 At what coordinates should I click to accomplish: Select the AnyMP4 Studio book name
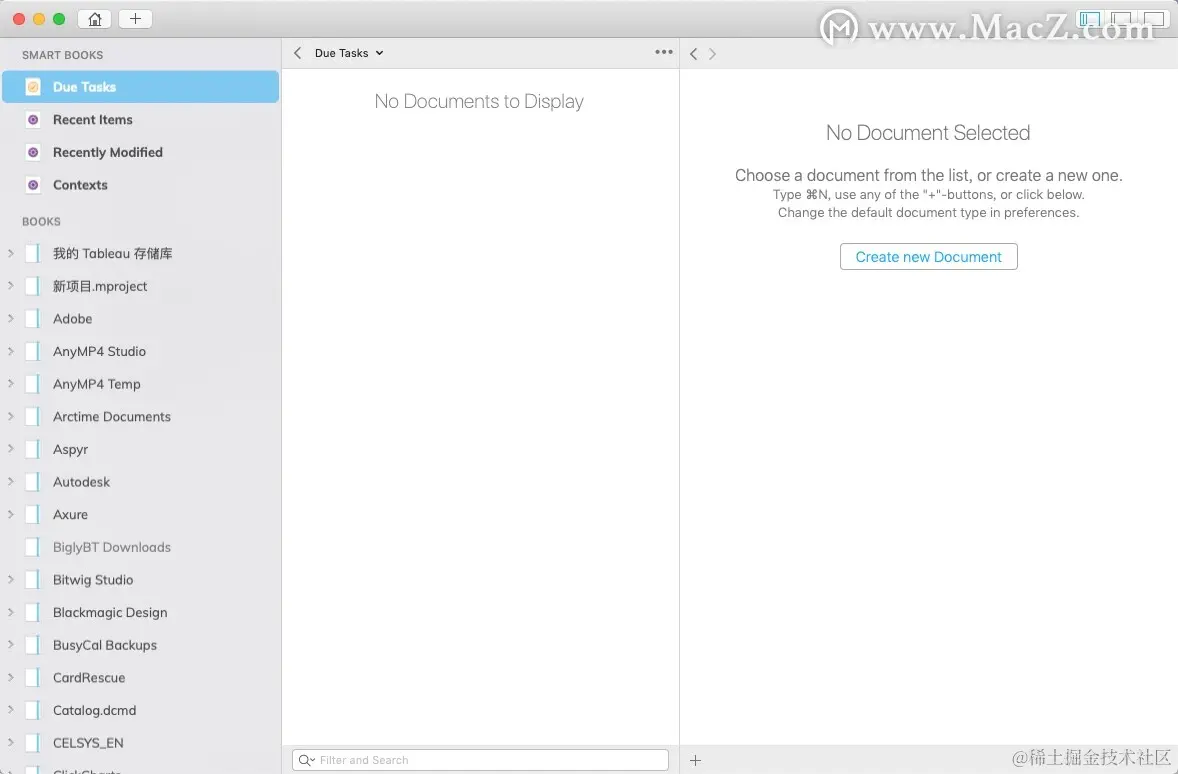99,352
